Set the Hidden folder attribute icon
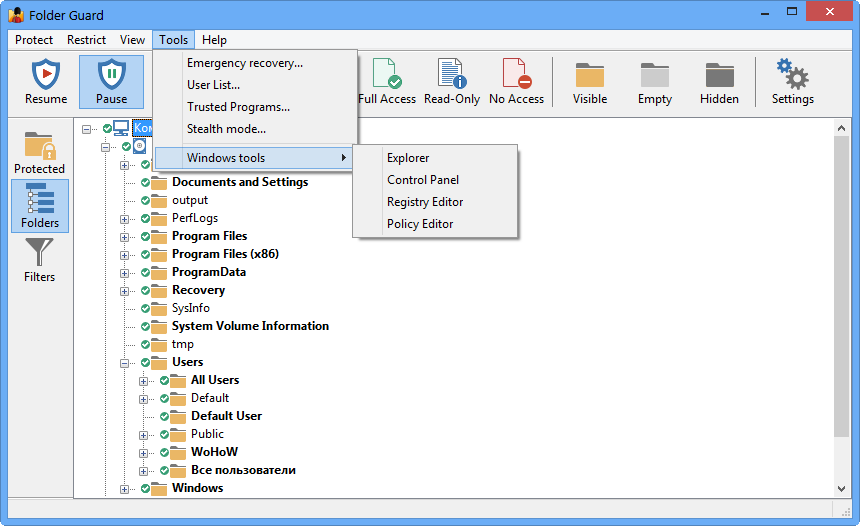Viewport: 860px width, 526px height. tap(720, 75)
